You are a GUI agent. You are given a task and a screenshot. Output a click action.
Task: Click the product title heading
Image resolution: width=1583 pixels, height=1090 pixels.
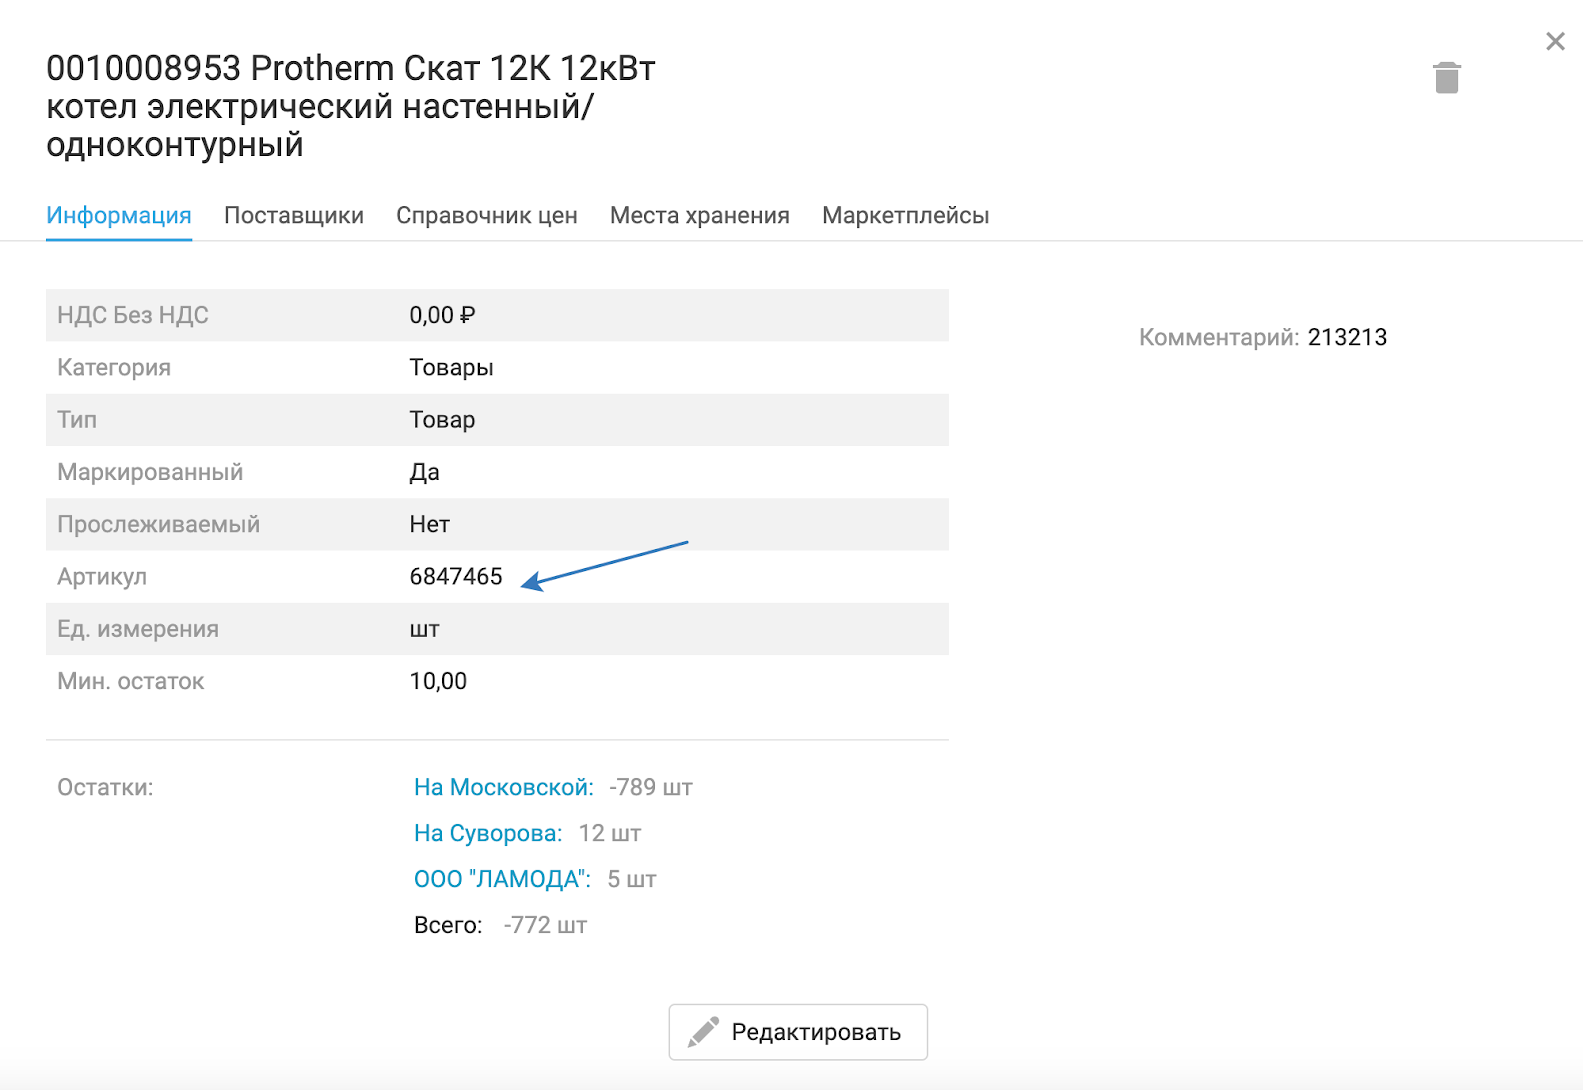point(350,106)
